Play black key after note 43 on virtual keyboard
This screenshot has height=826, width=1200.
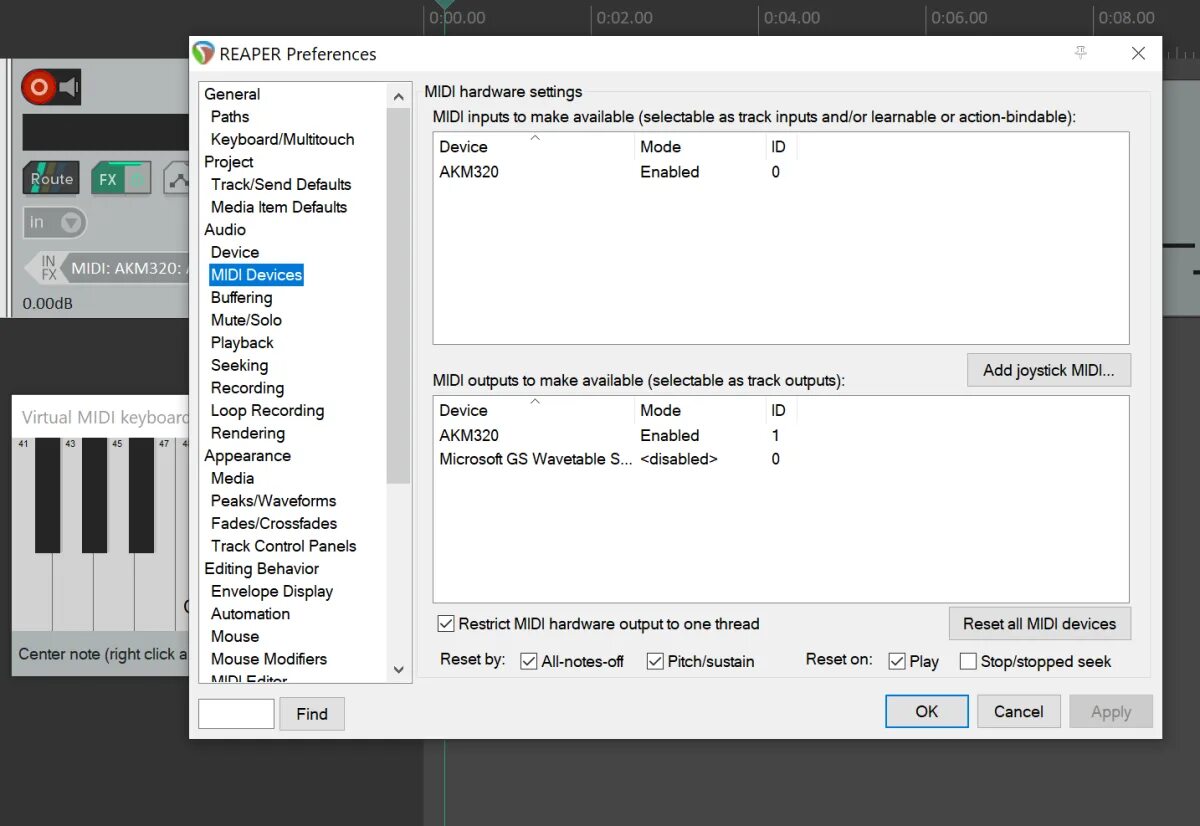point(94,495)
